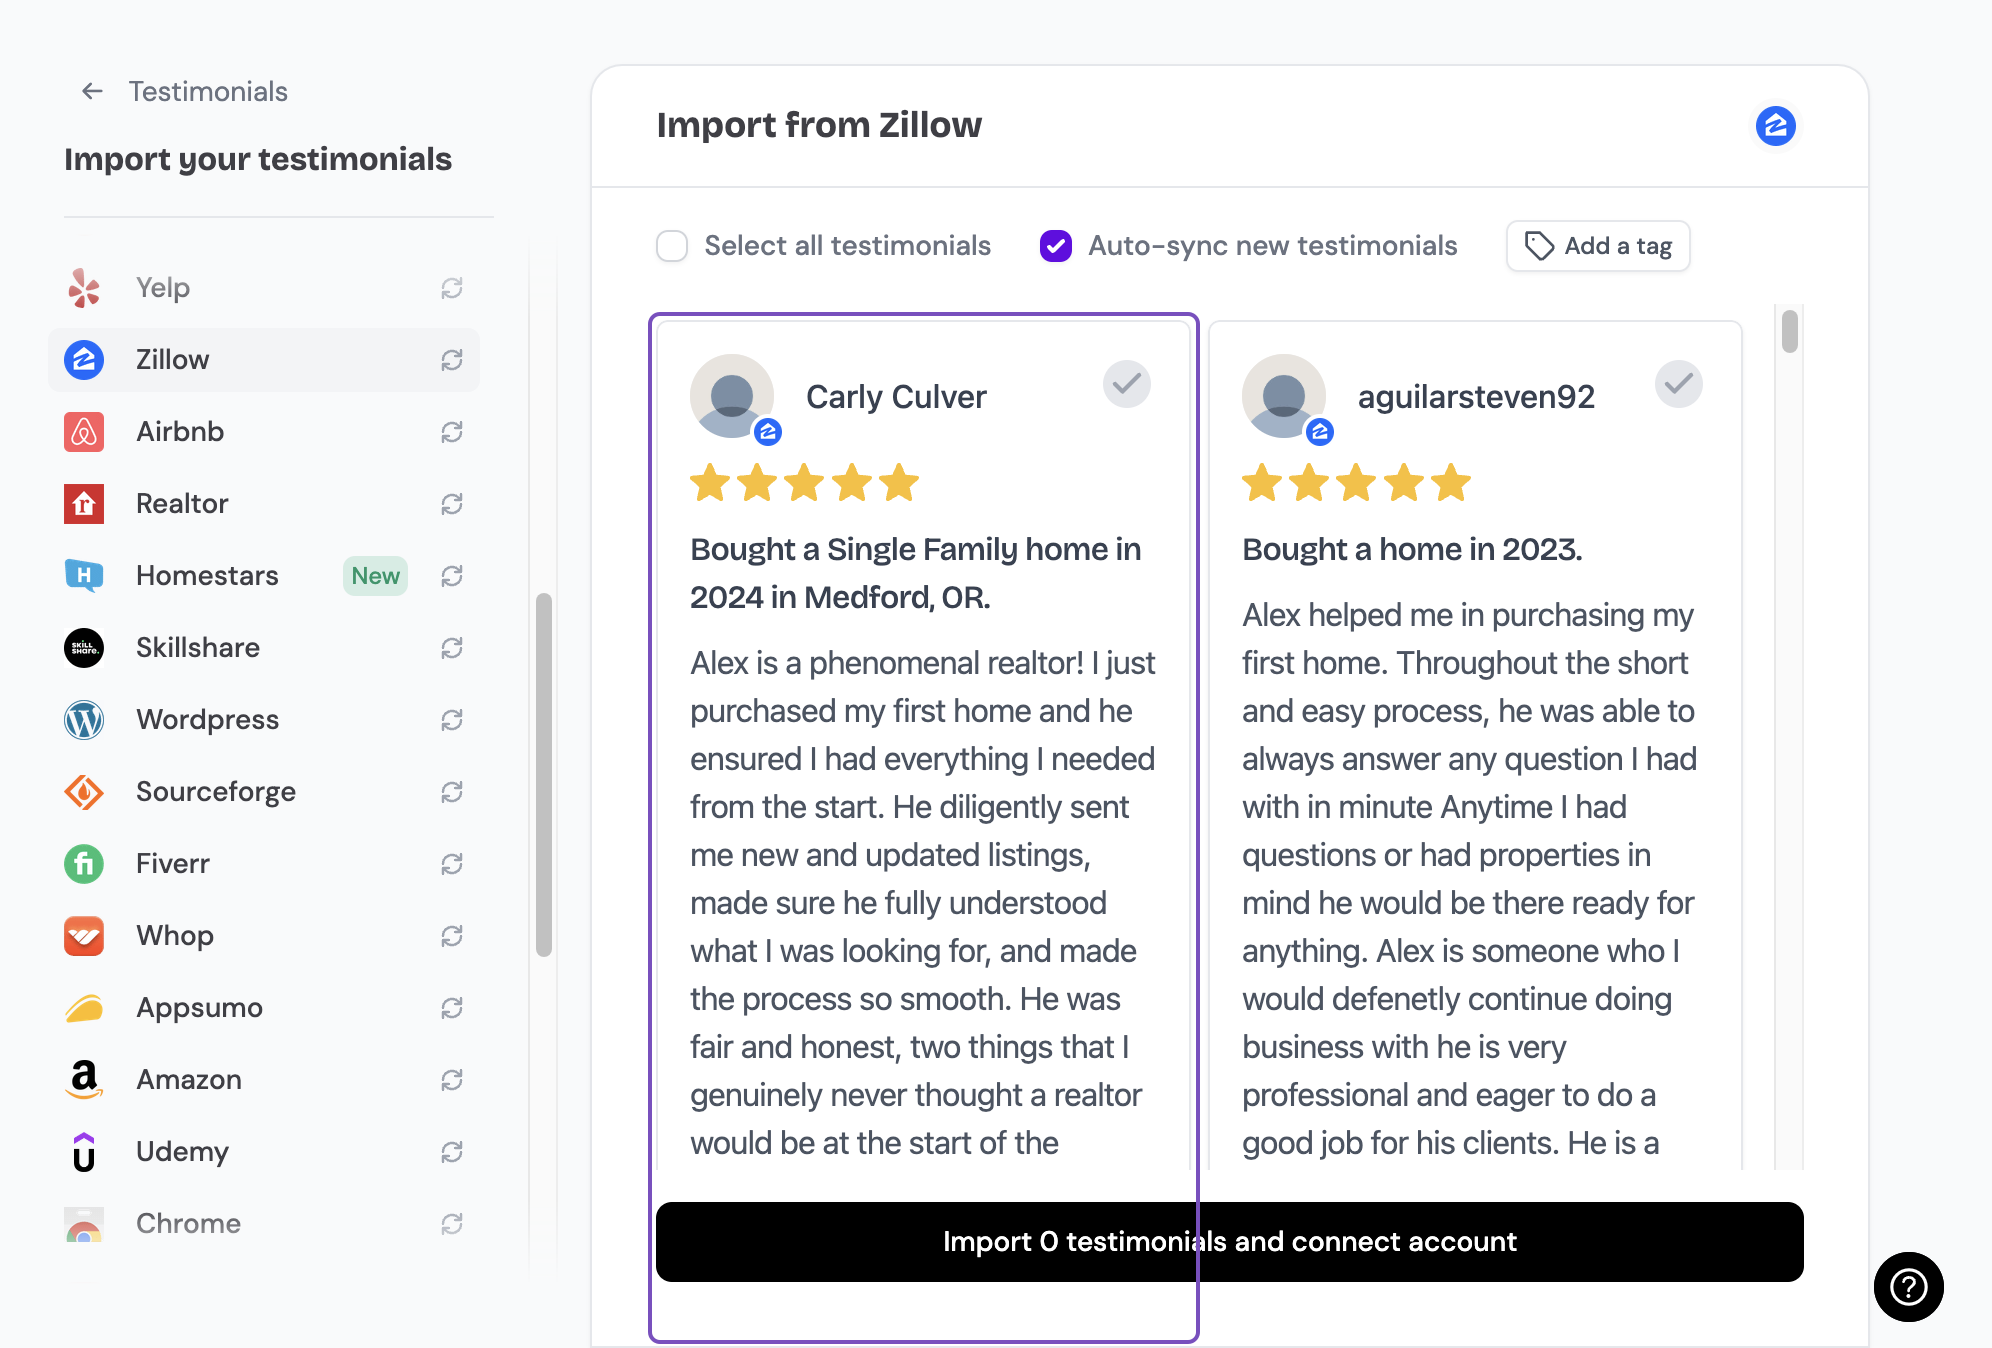
Task: Click Add a tag button
Action: point(1598,246)
